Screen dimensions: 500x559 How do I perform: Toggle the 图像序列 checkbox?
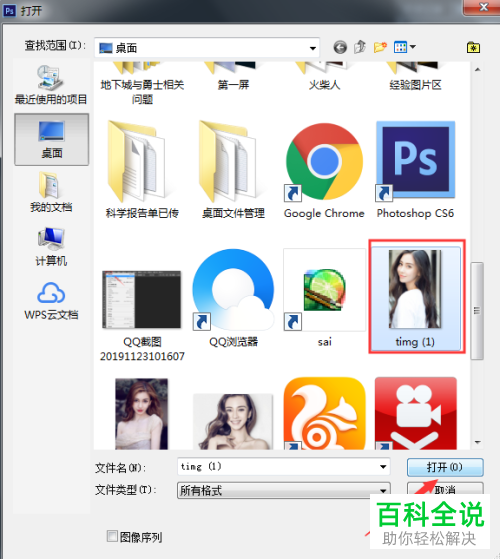coord(112,536)
